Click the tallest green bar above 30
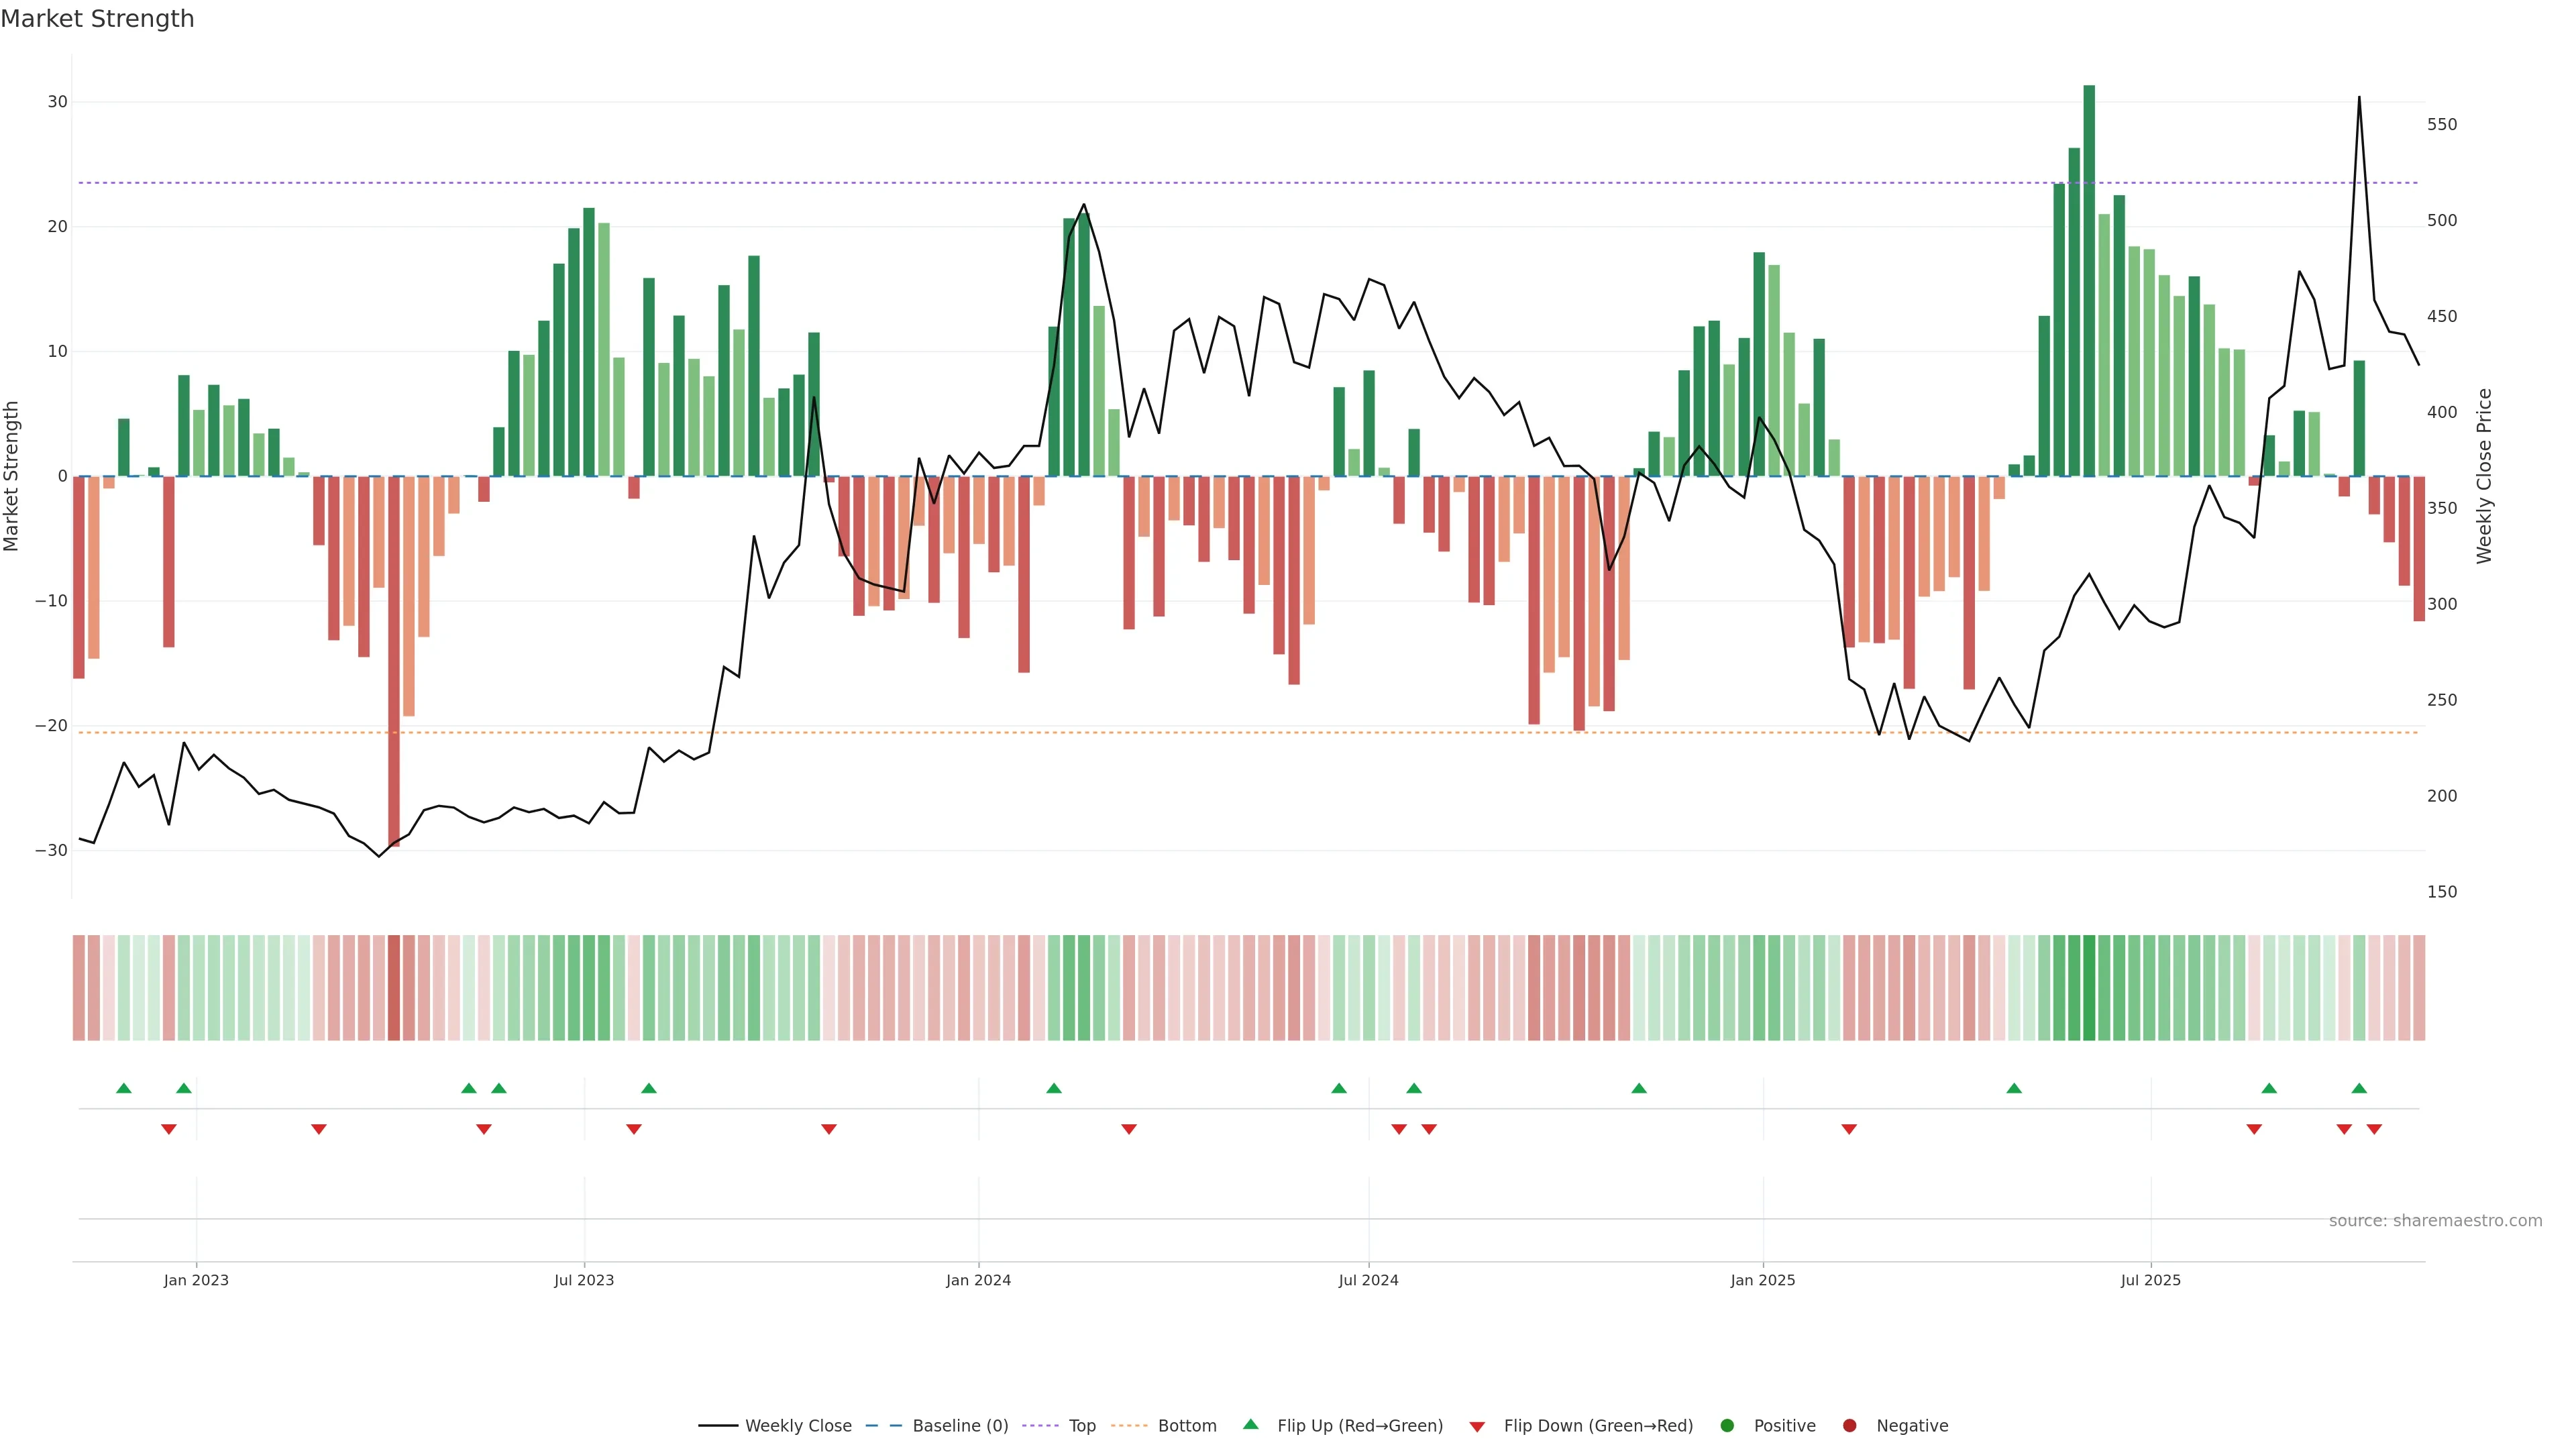This screenshot has height=1449, width=2576. pos(2089,280)
